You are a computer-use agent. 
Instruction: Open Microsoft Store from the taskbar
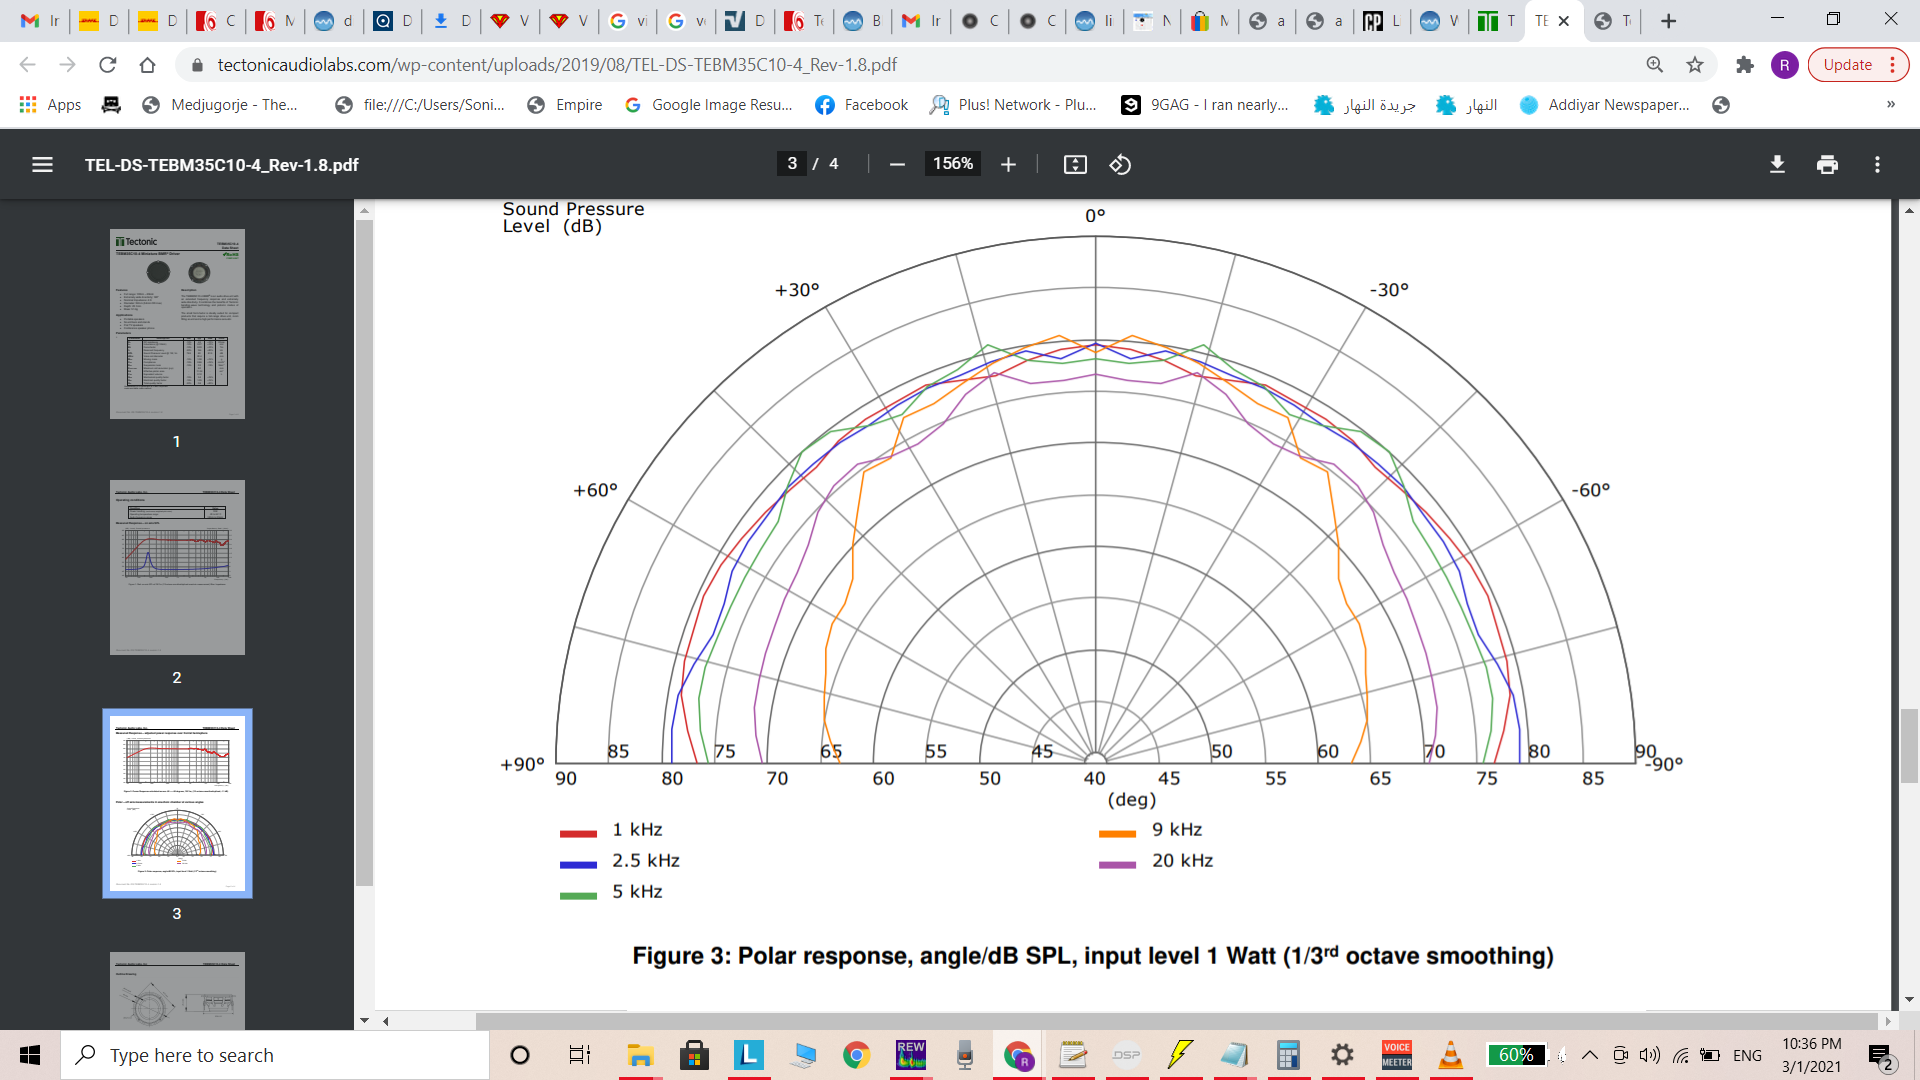[x=694, y=1055]
